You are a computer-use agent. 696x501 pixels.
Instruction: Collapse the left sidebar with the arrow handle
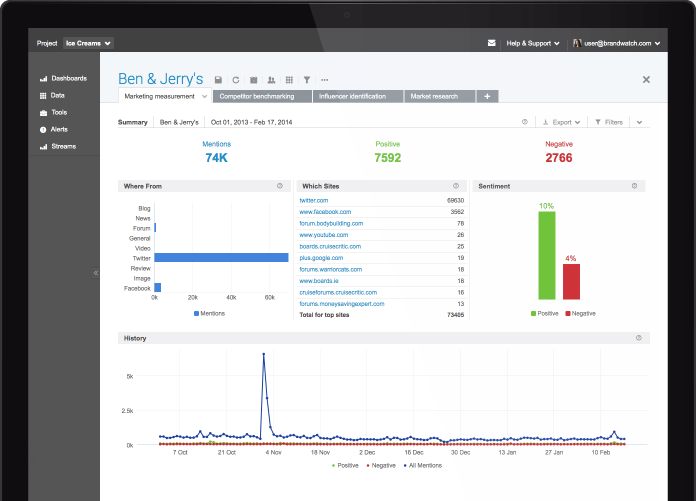(x=95, y=273)
